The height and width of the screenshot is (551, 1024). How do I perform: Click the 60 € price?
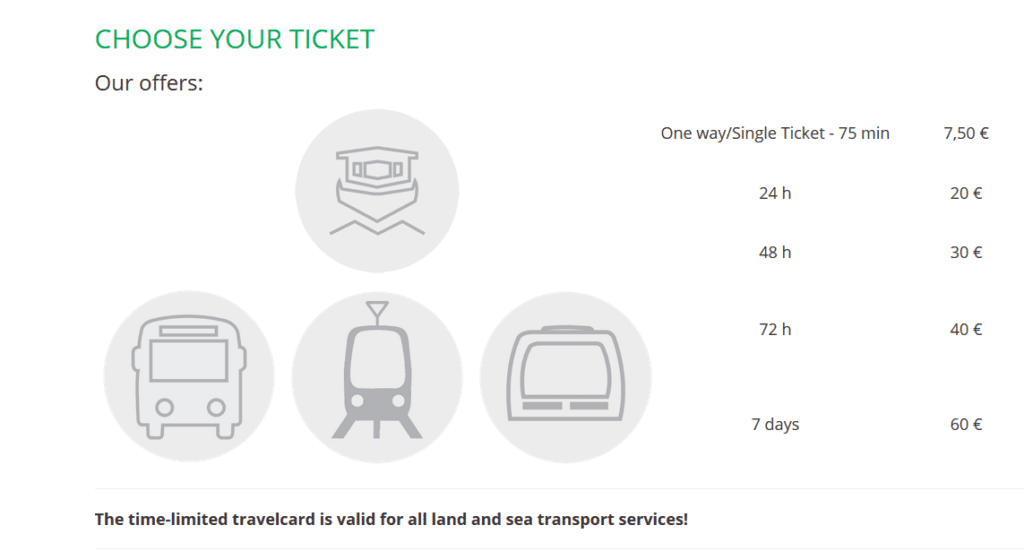966,424
